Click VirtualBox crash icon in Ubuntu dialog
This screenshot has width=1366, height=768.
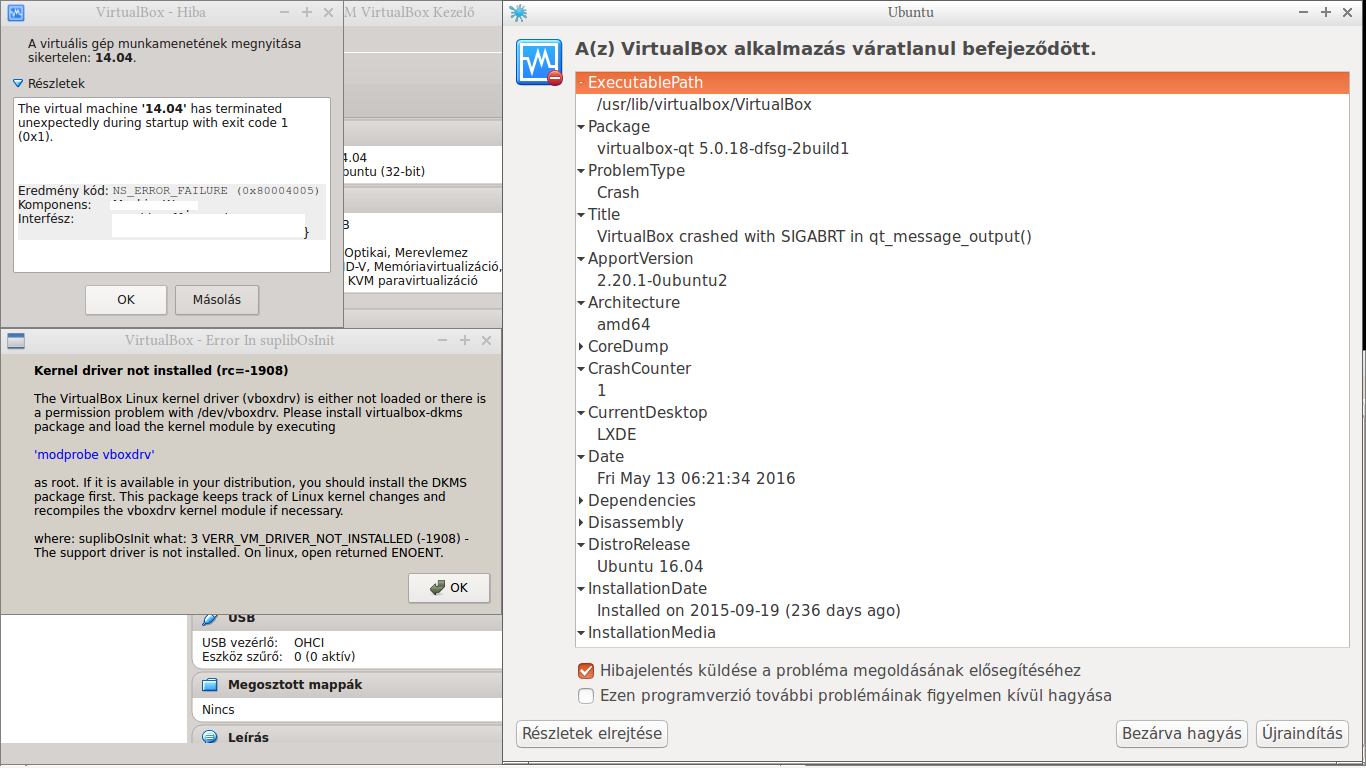pos(539,62)
